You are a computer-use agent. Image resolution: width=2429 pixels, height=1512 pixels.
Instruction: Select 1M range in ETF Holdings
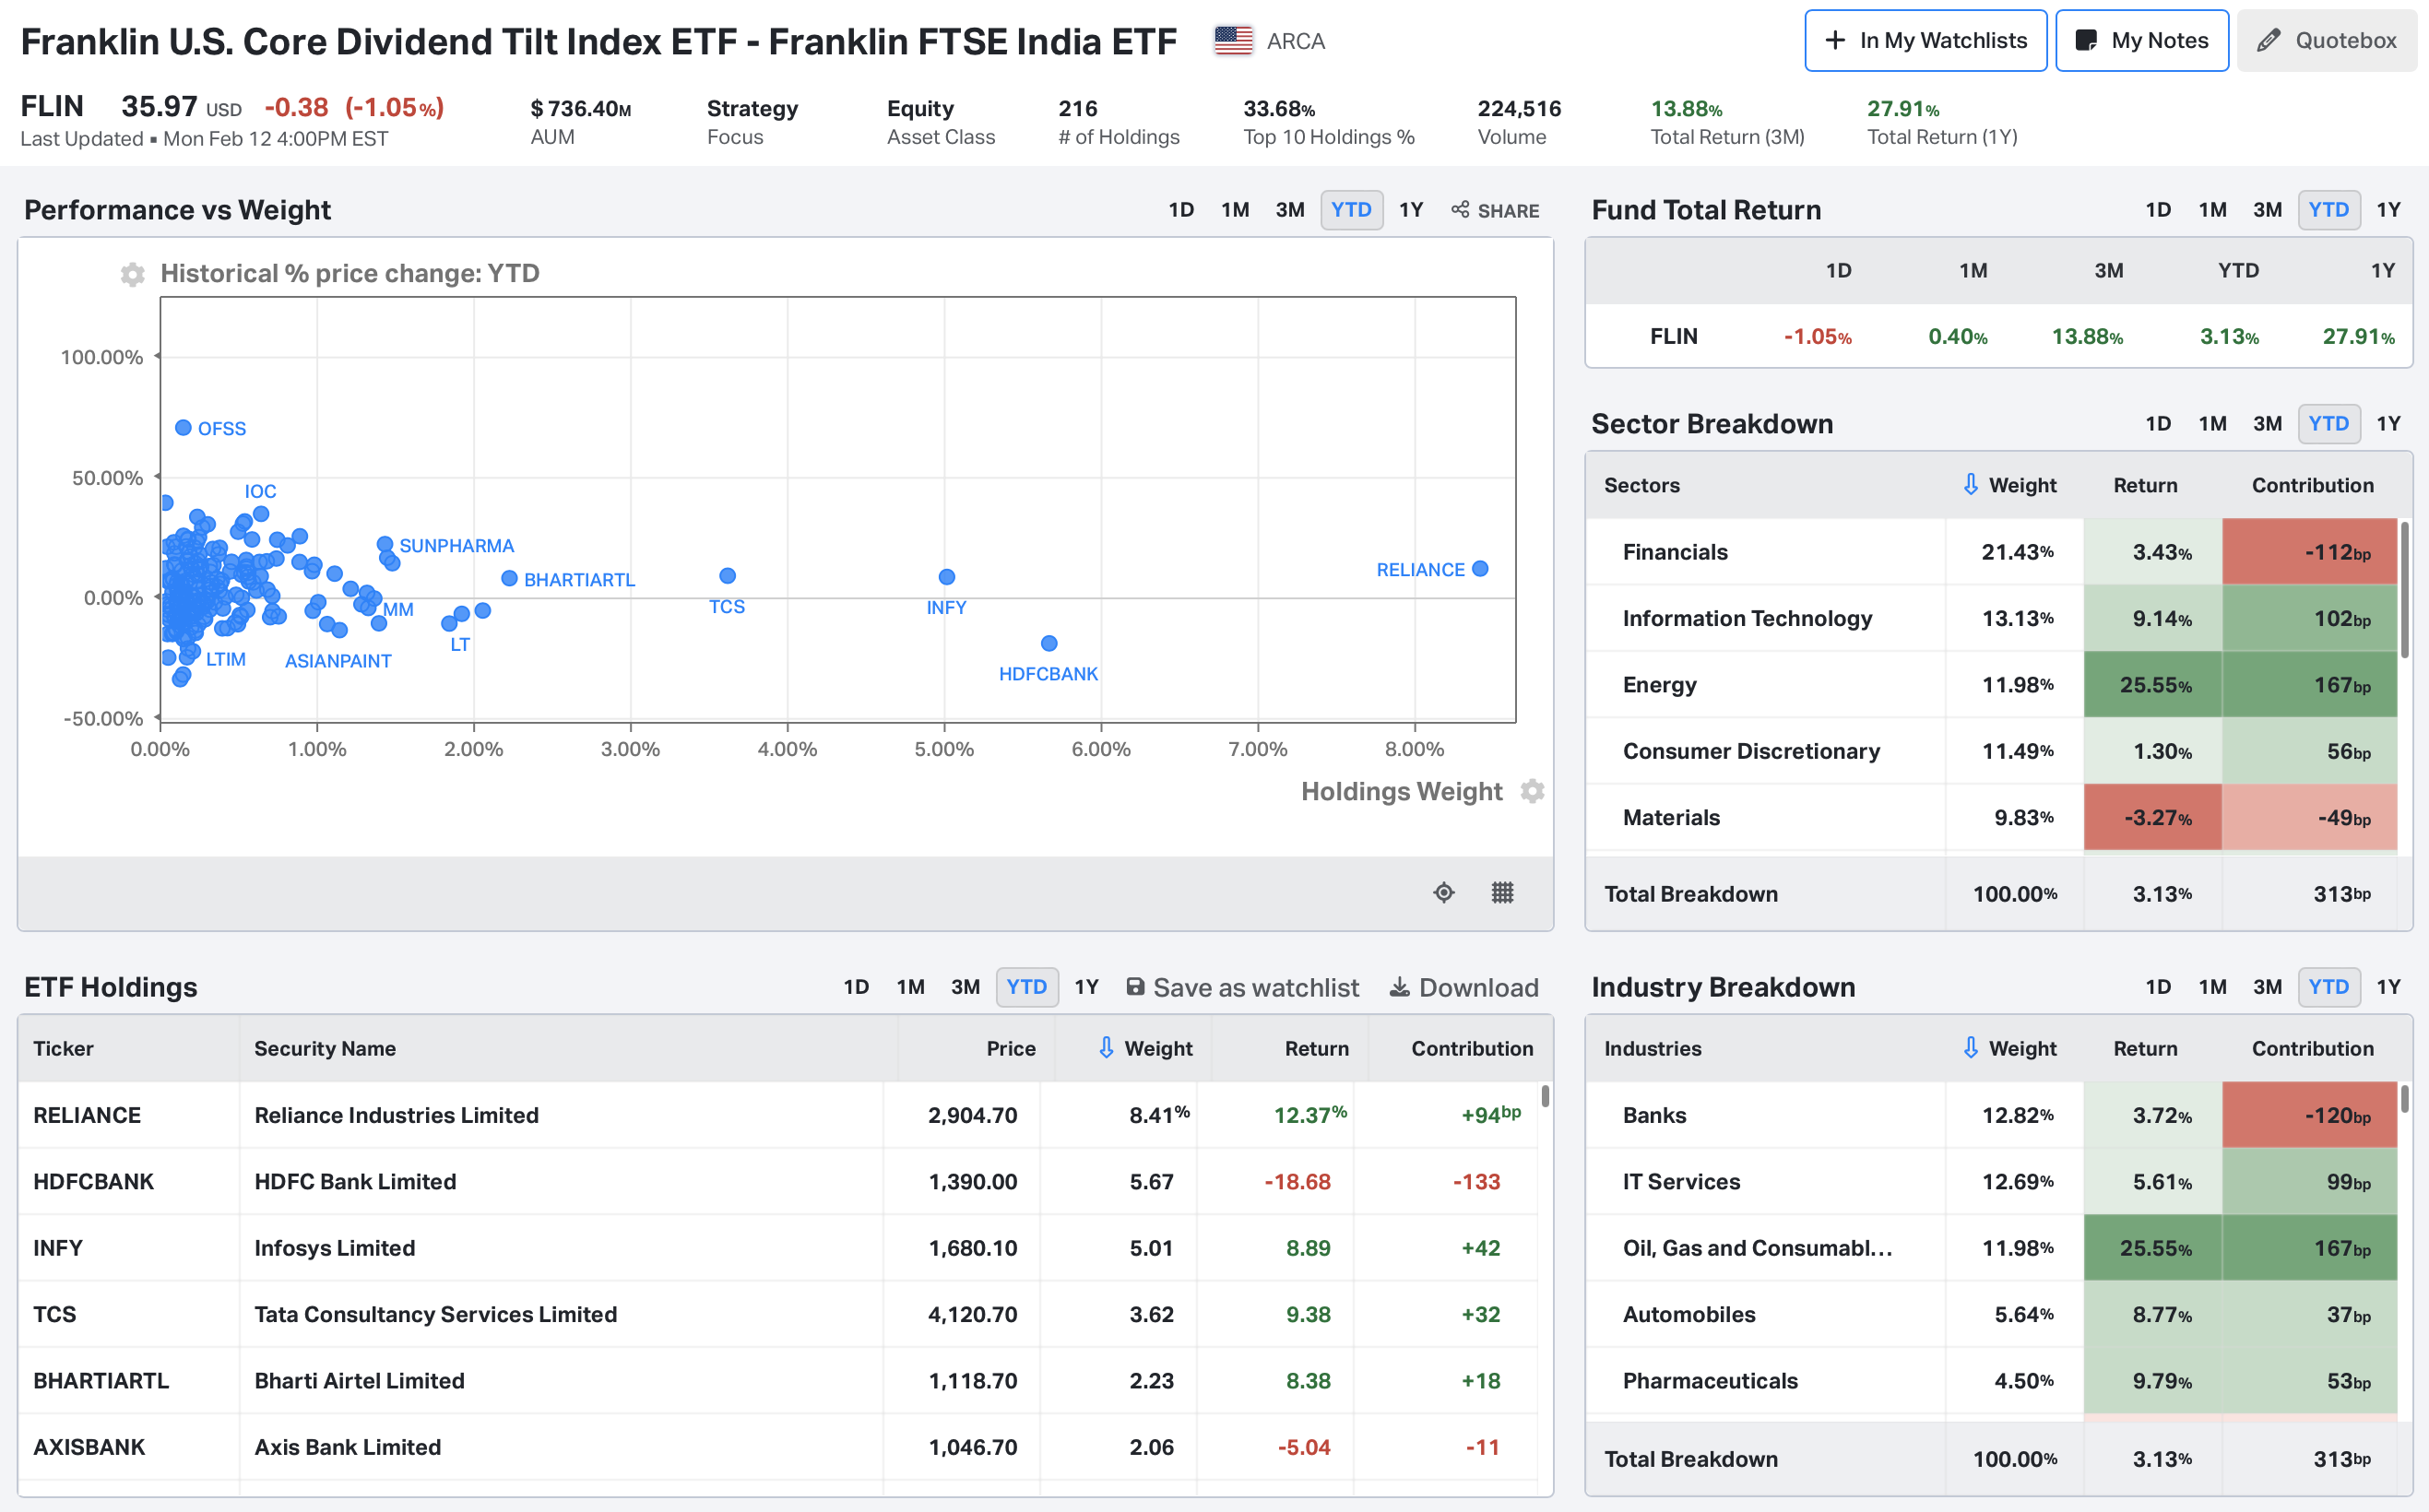(910, 987)
